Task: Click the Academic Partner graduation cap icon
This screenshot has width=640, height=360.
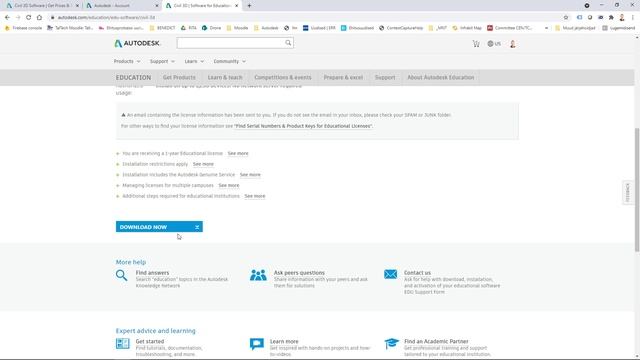Action: [x=391, y=343]
